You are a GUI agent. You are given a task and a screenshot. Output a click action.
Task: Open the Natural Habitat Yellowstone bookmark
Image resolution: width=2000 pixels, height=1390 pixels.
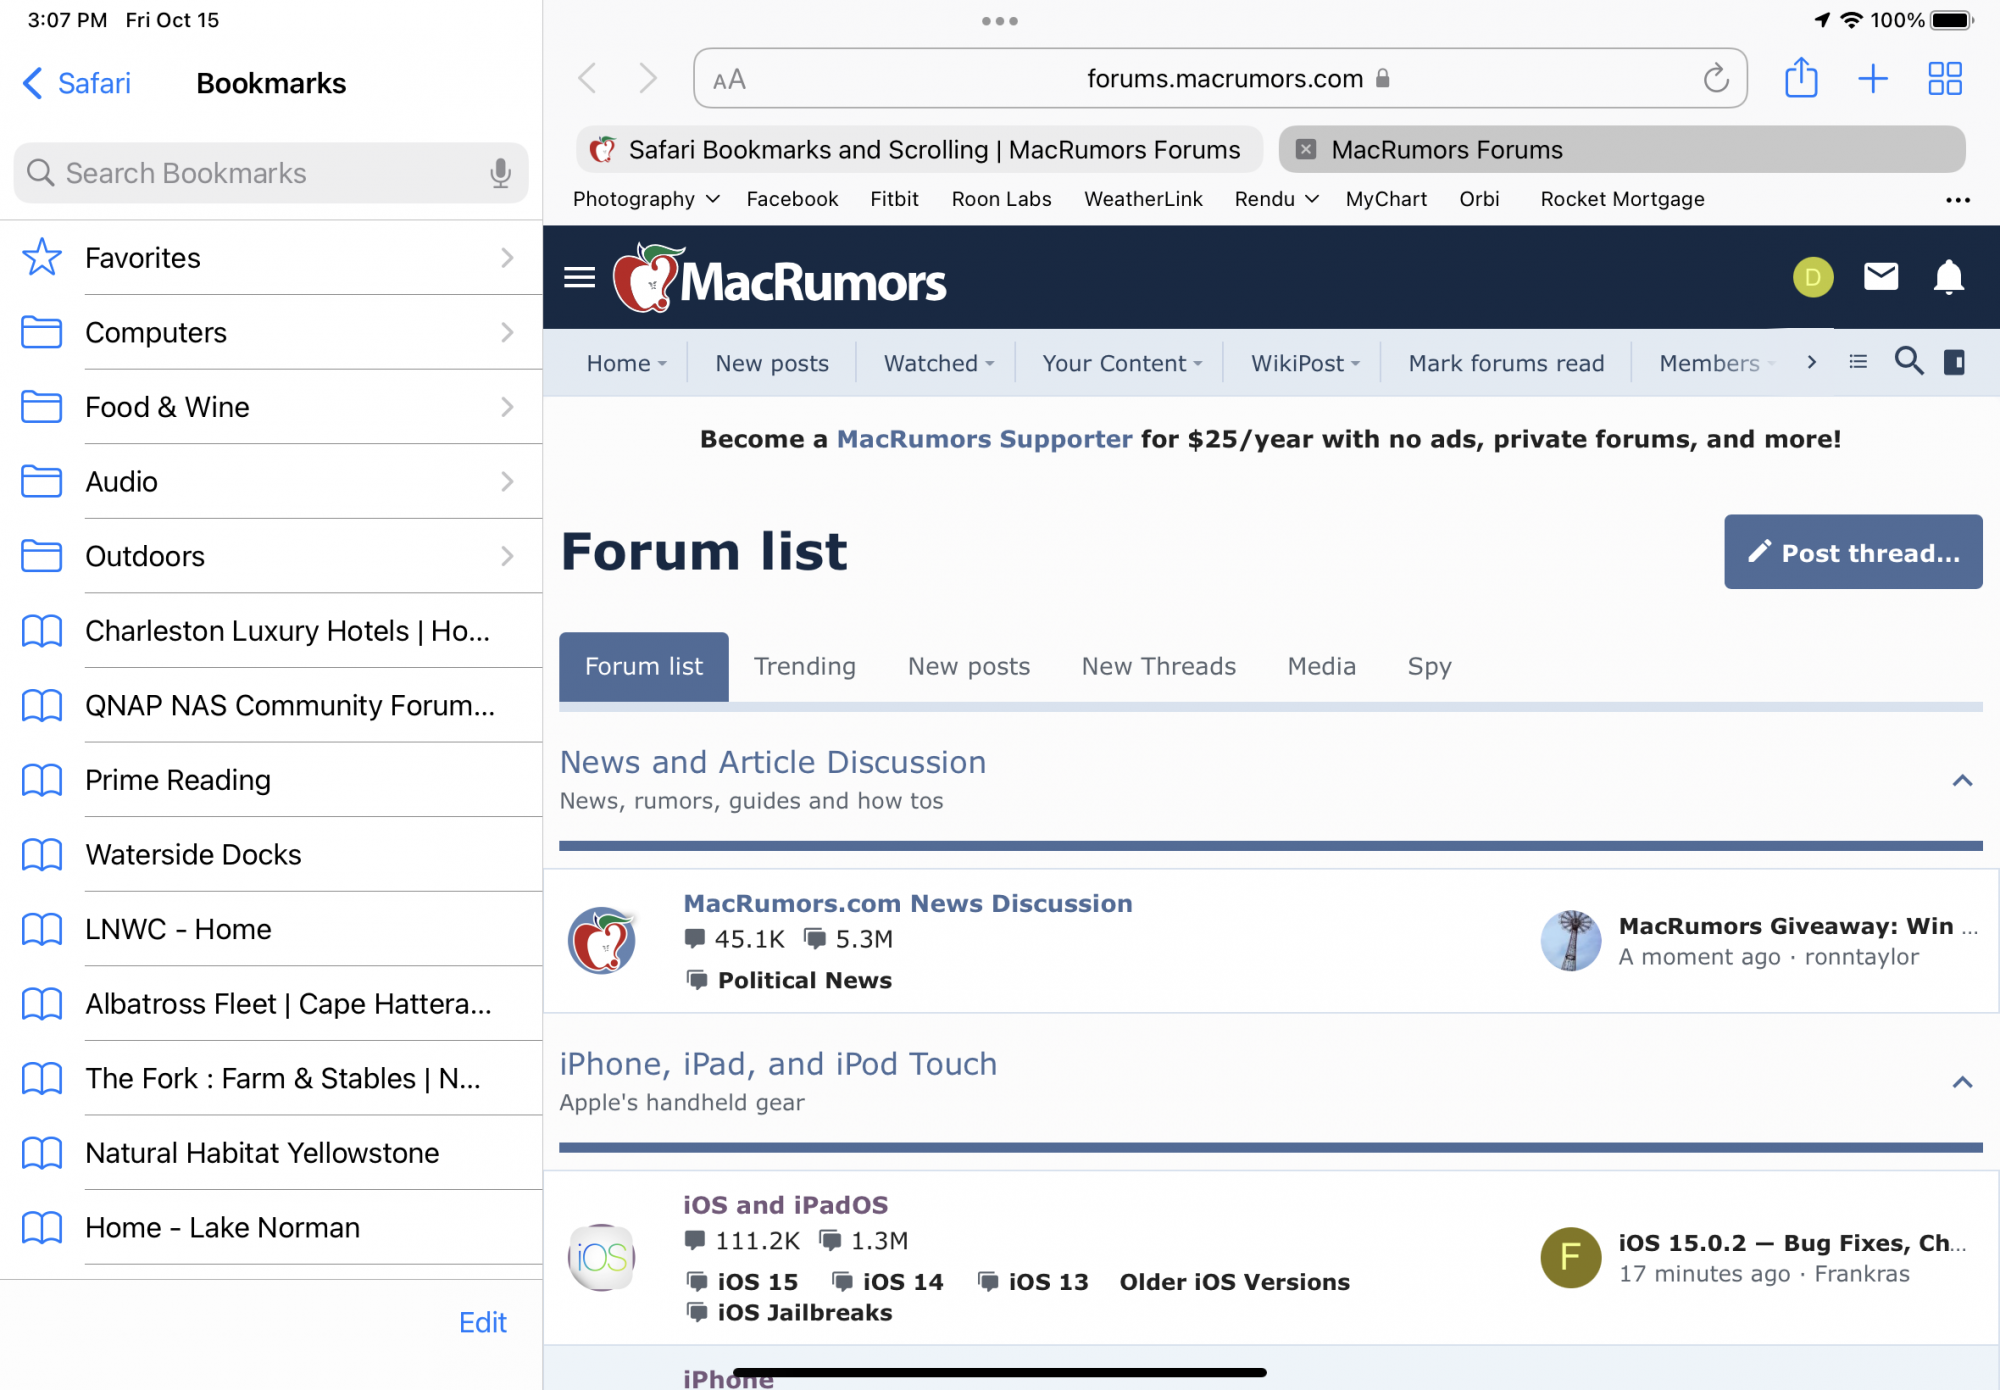click(271, 1153)
